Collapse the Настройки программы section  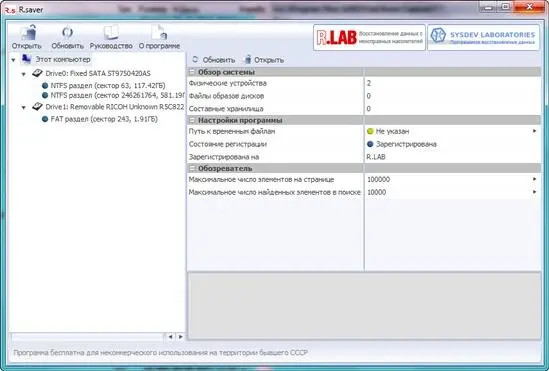coord(192,120)
